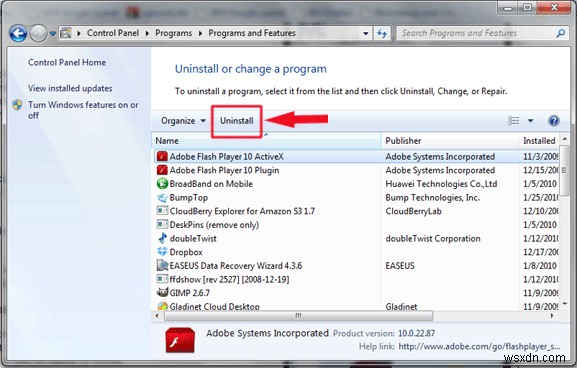Screen dimensions: 577x368
Task: Click the Gladinet Cloud Desktop icon
Action: pos(162,306)
